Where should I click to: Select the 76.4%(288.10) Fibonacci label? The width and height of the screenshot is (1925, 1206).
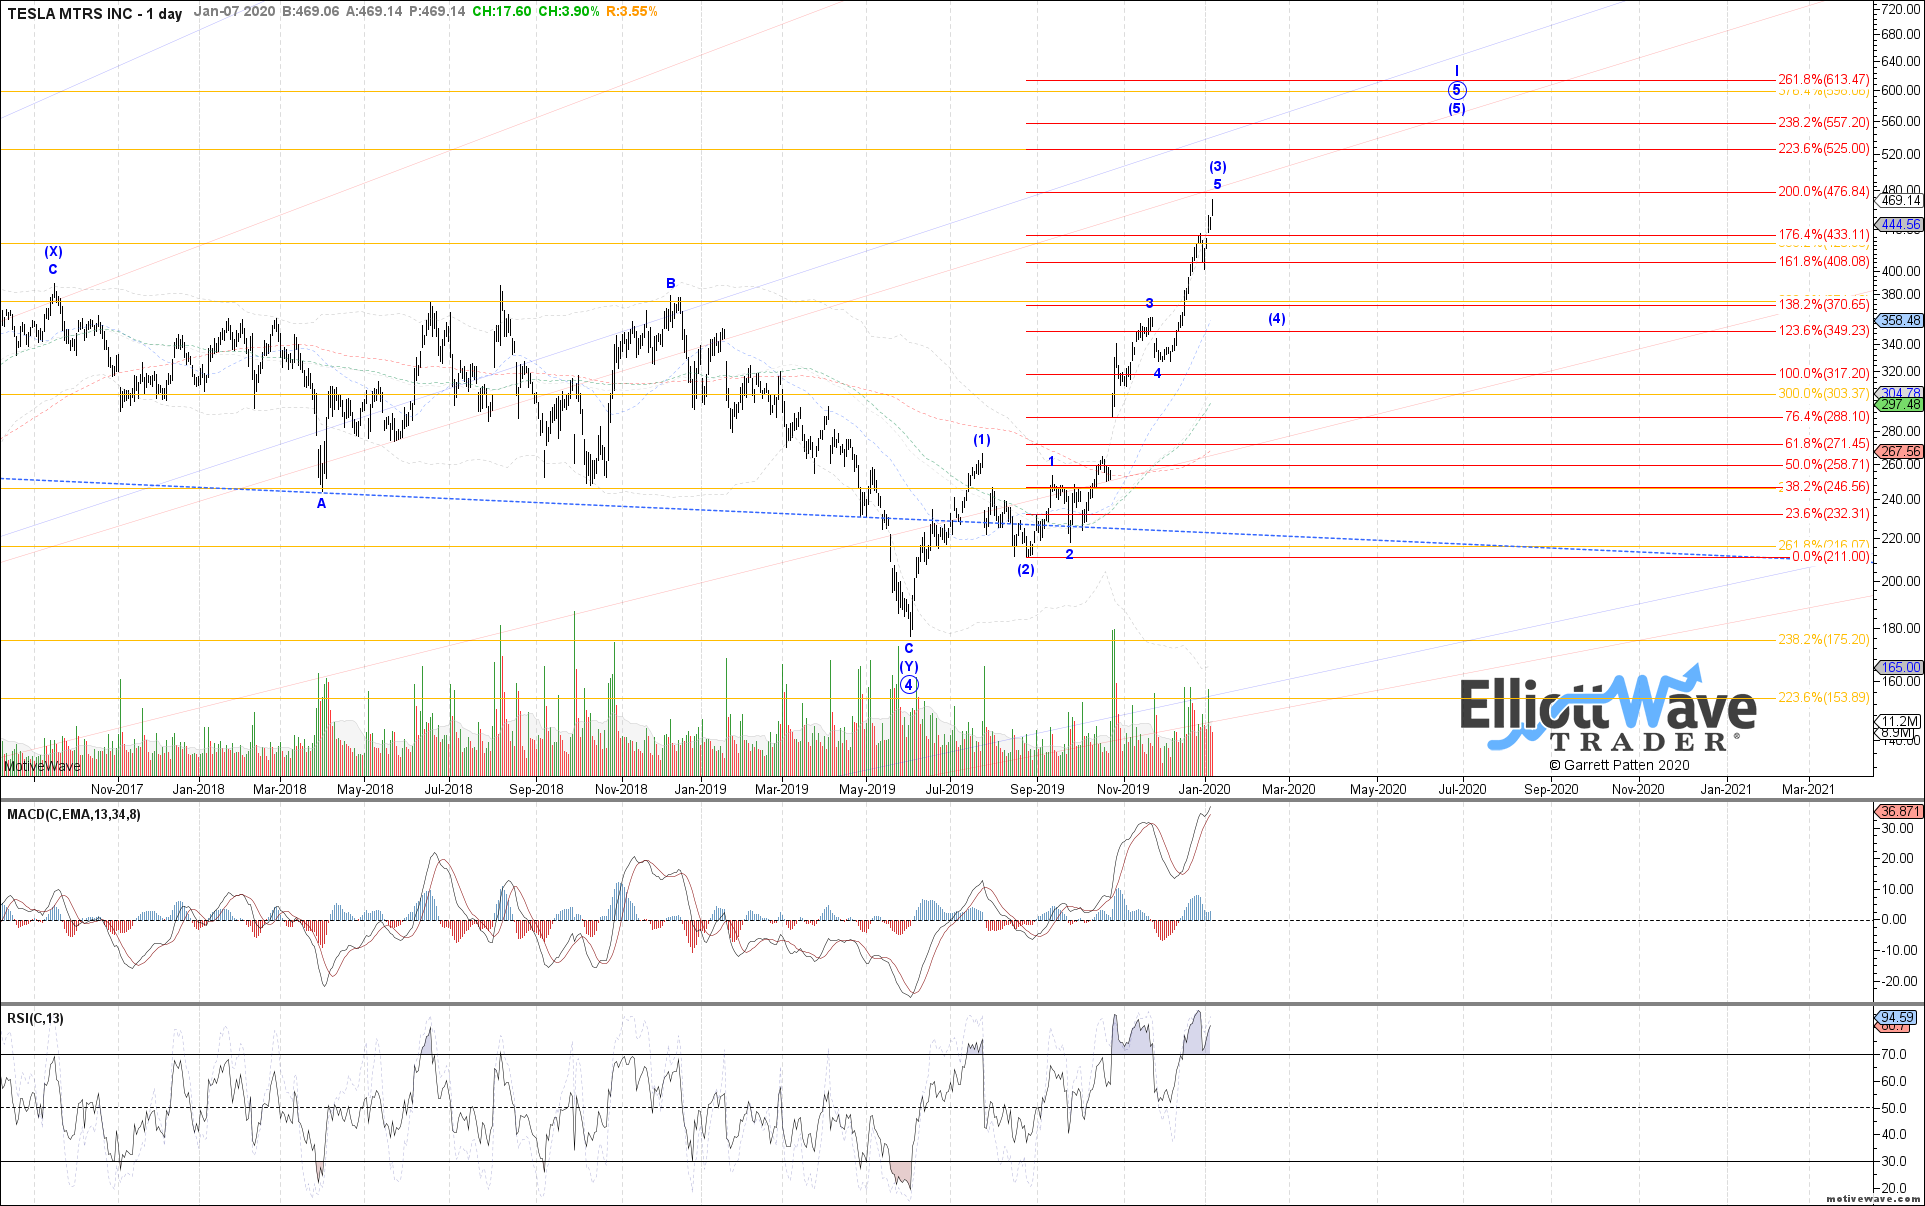tap(1827, 417)
